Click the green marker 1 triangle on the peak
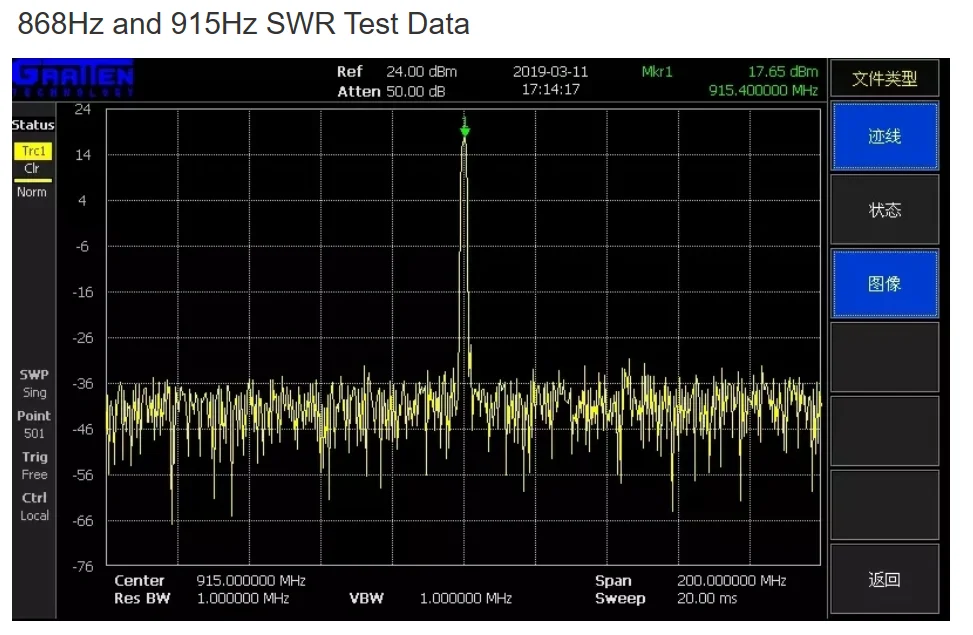 click(464, 127)
